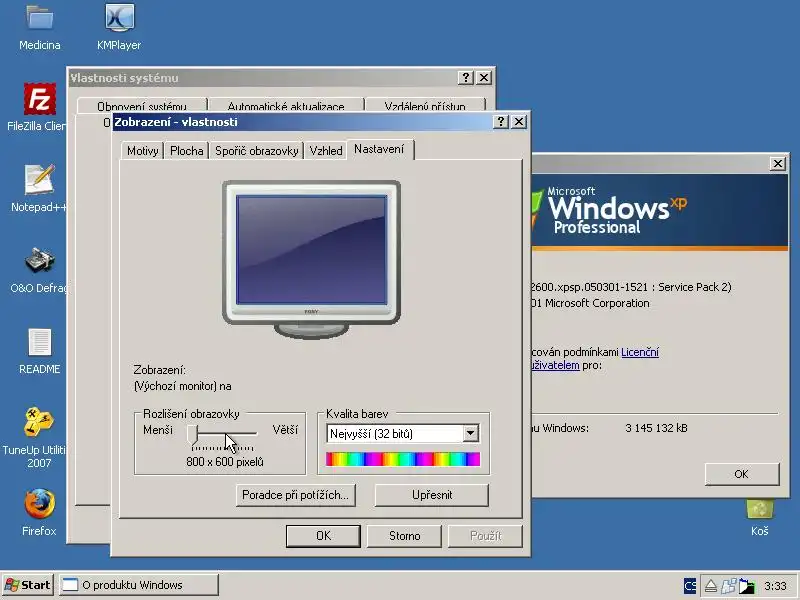800x600 pixels.
Task: Open Firefox from the desktop
Action: [40, 504]
